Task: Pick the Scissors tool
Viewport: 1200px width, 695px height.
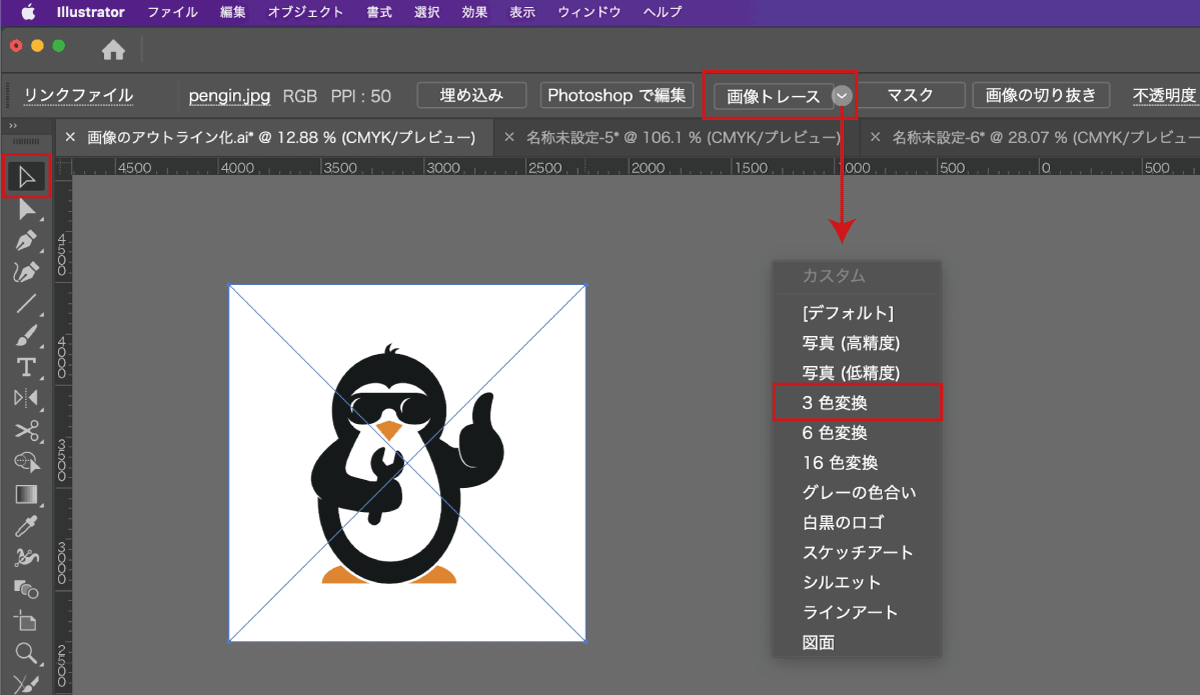Action: tap(26, 430)
